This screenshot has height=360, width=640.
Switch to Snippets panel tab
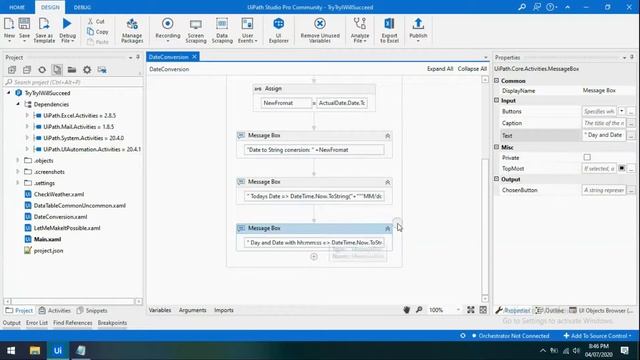pos(92,311)
